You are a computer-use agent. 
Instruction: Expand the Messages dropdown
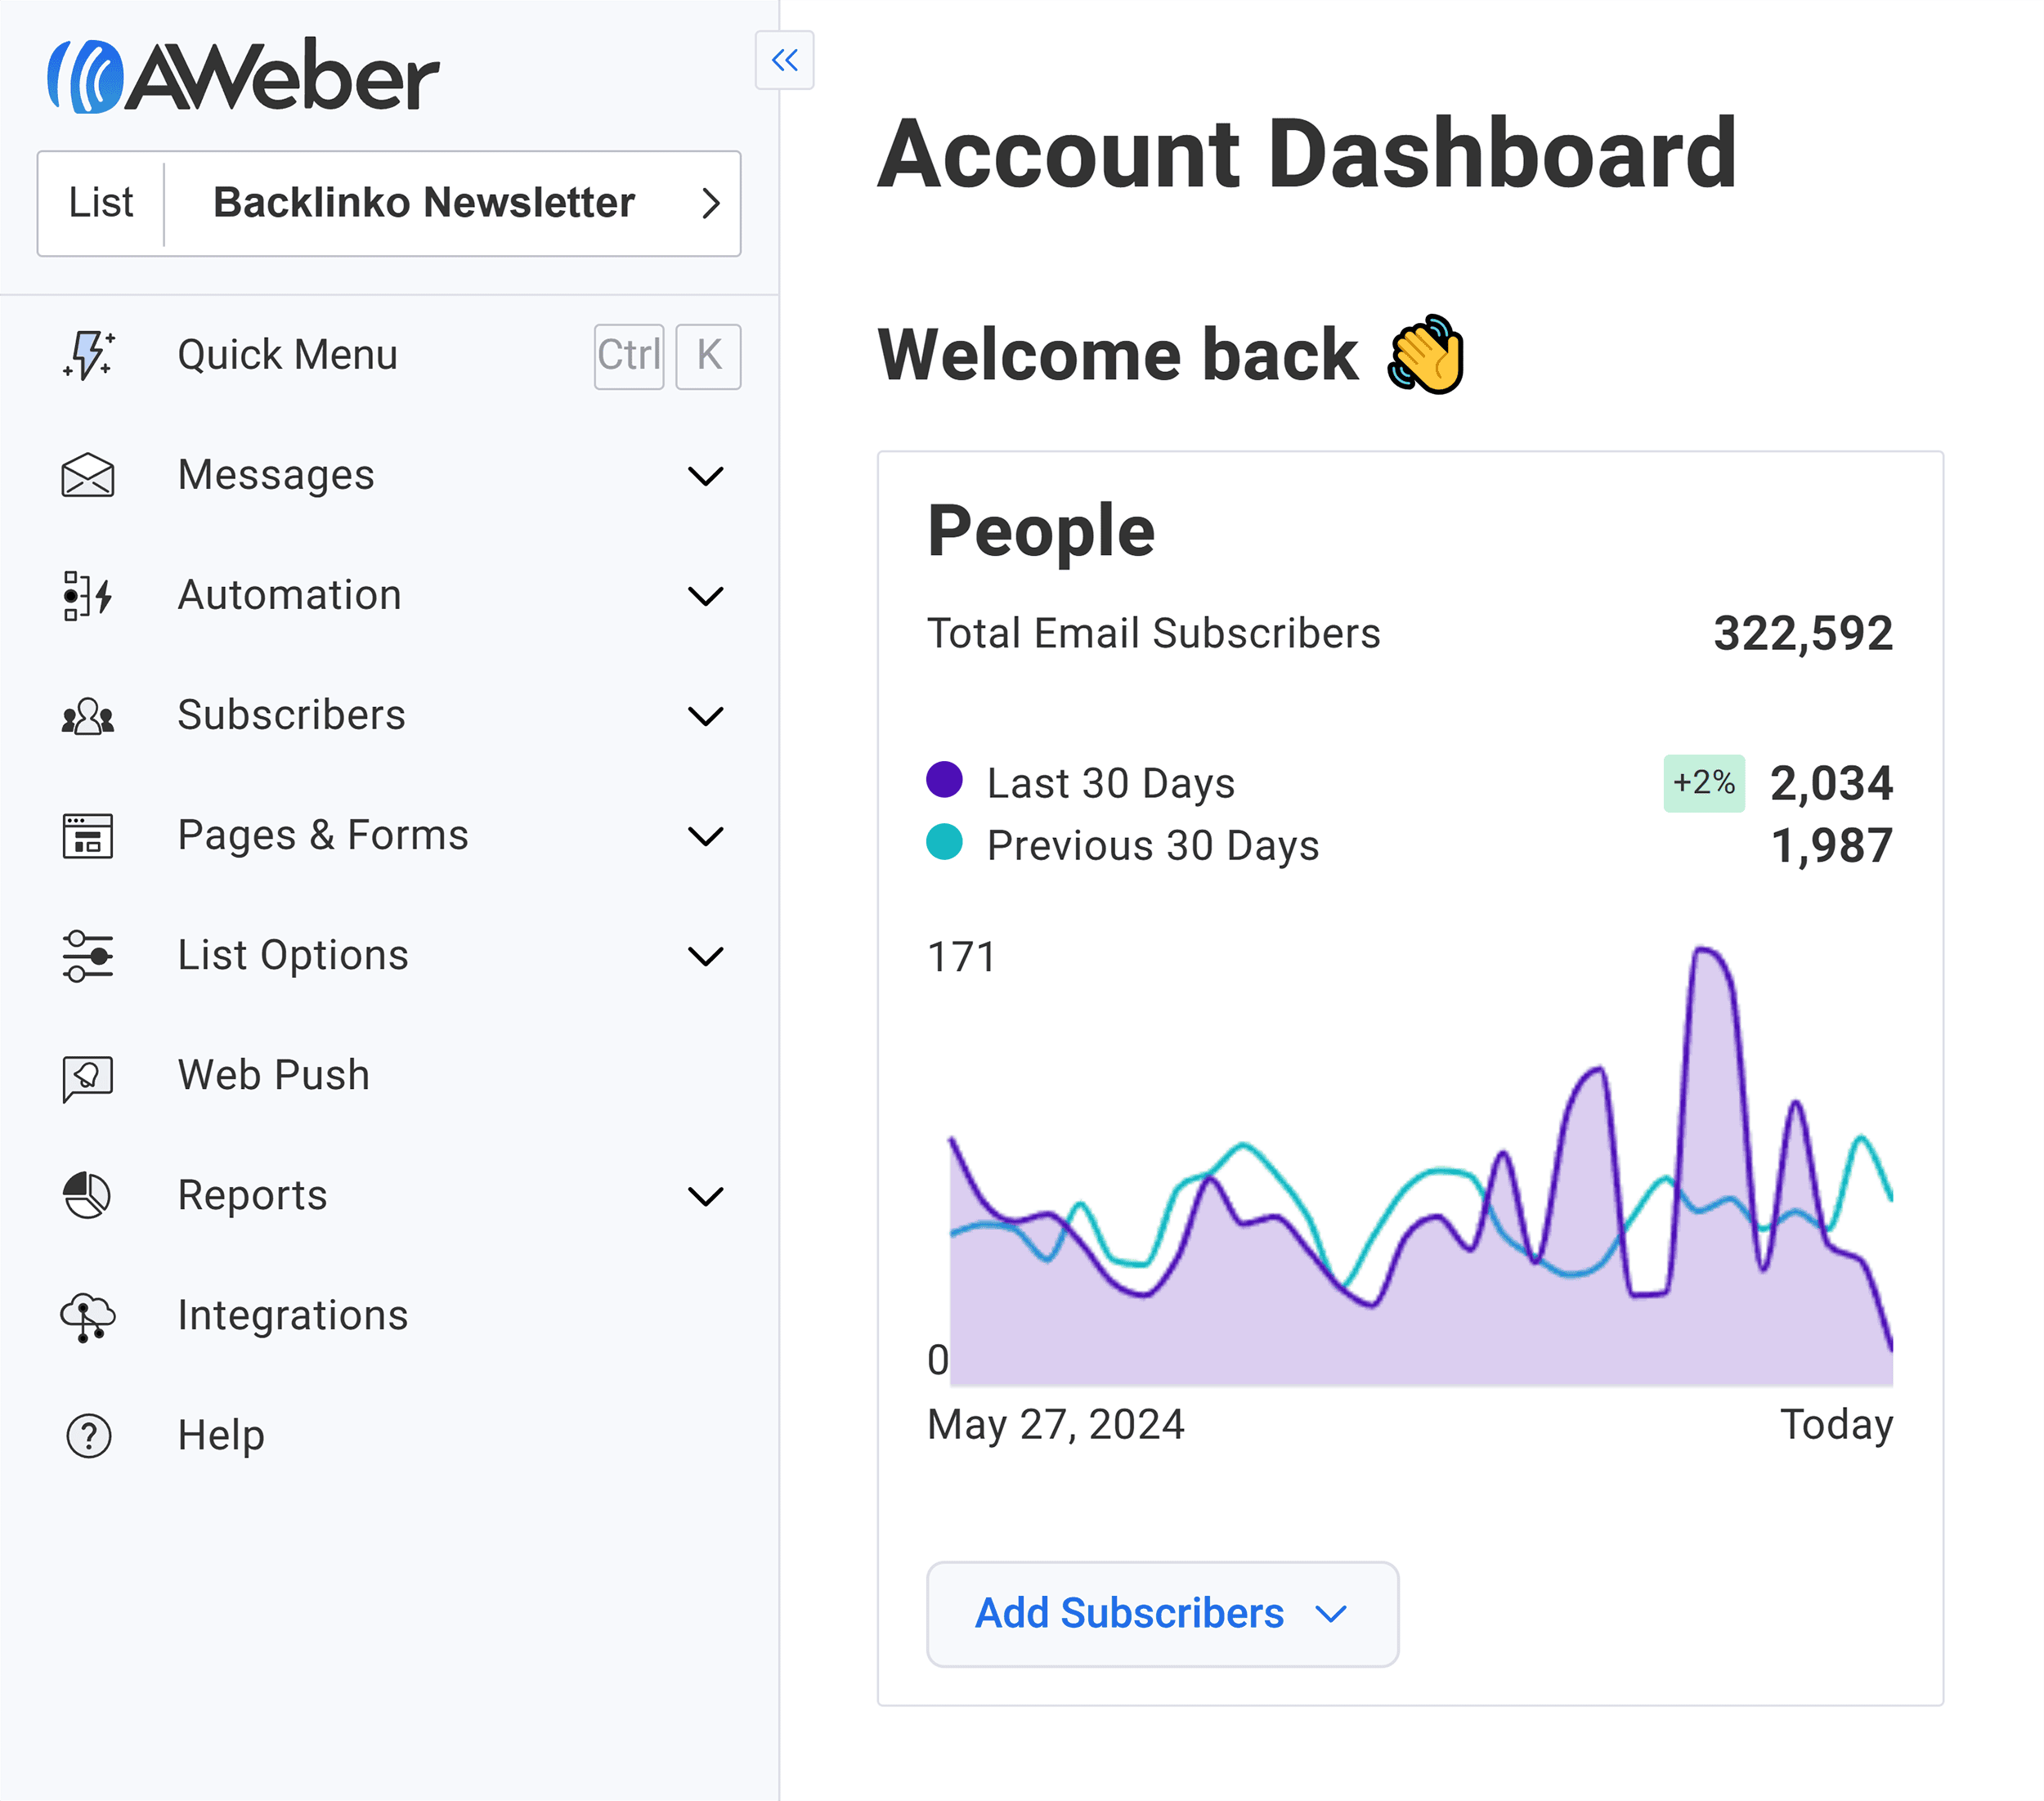pyautogui.click(x=706, y=476)
